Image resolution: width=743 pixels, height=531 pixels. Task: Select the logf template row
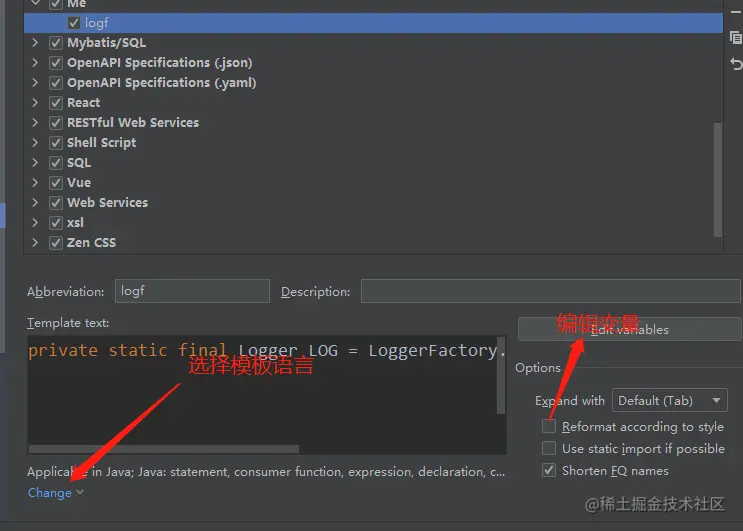tap(373, 23)
